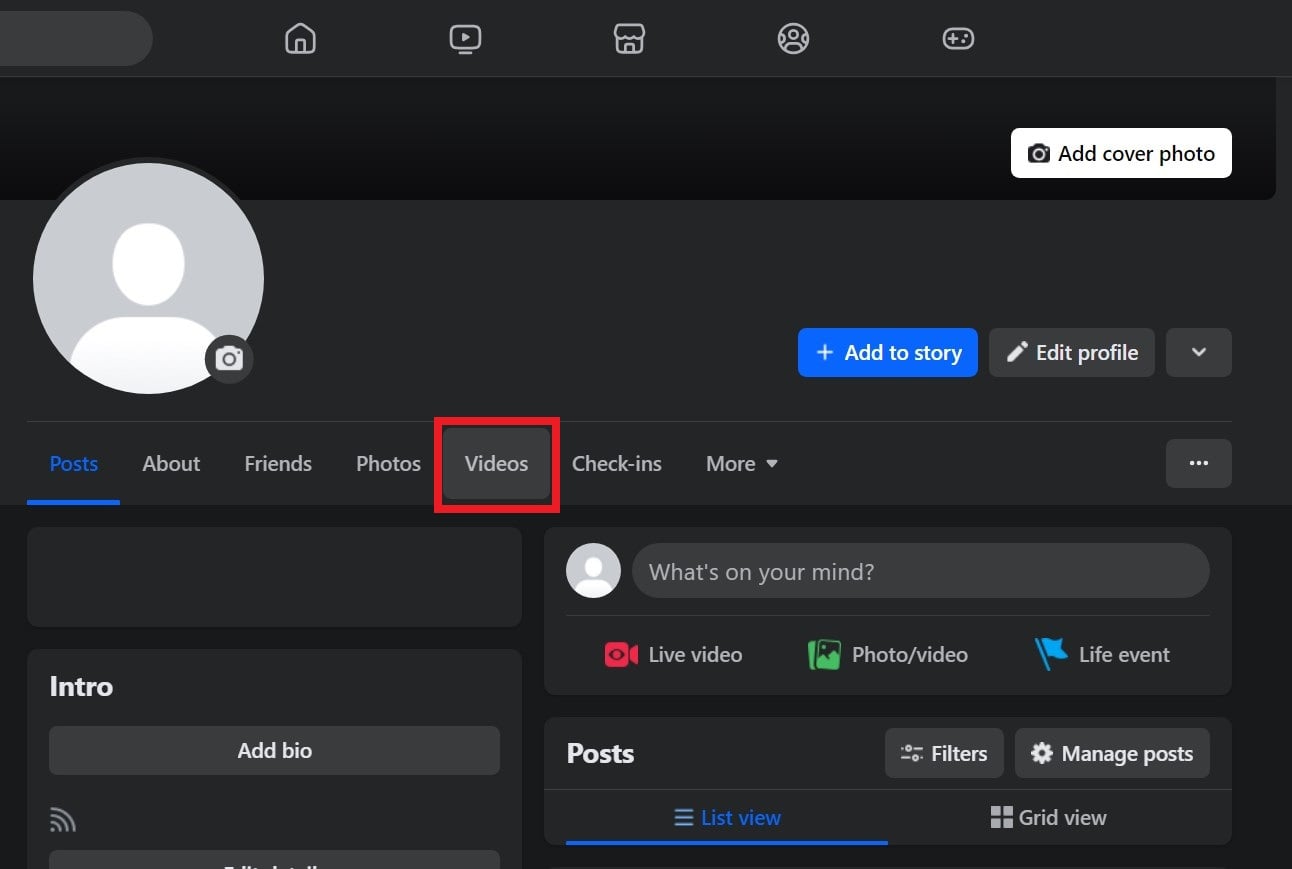
Task: Start a Live video
Action: coord(674,654)
